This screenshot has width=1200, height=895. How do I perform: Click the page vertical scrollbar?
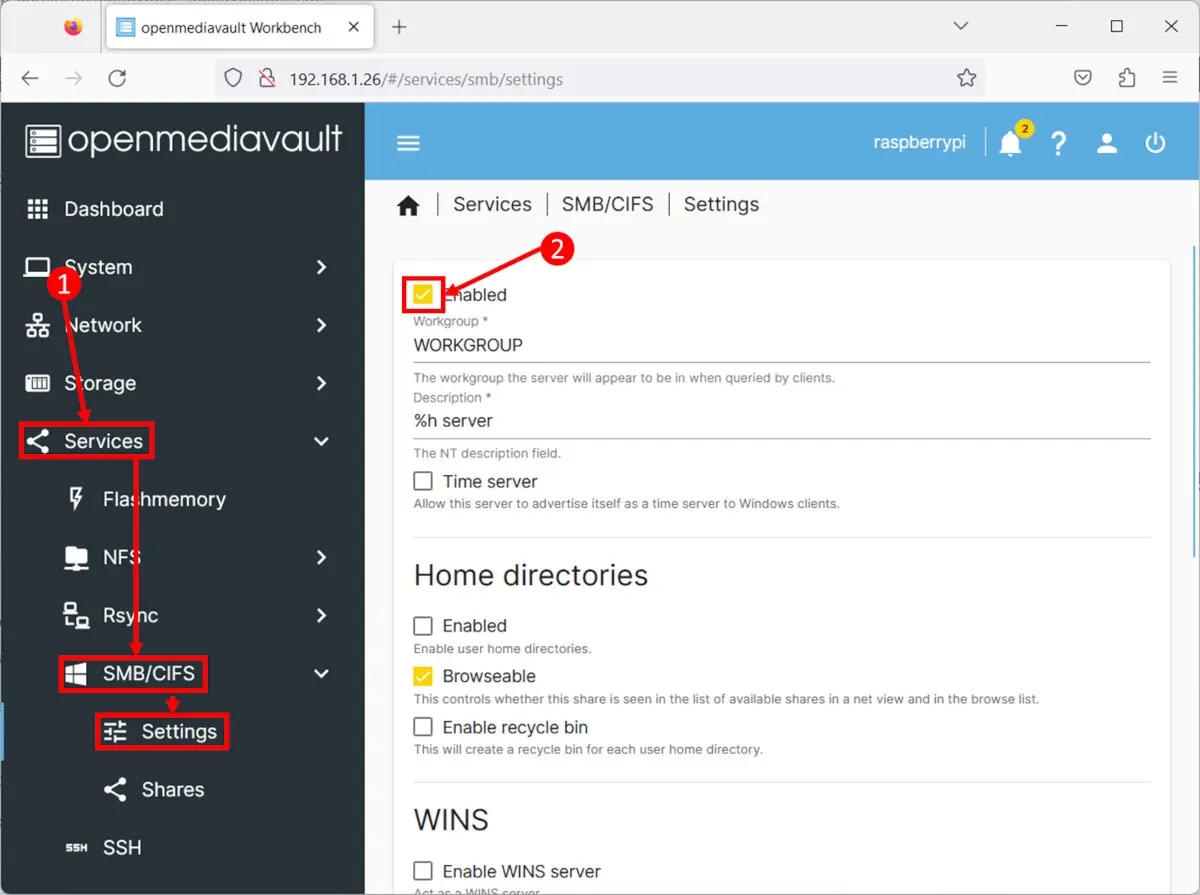[1194, 400]
